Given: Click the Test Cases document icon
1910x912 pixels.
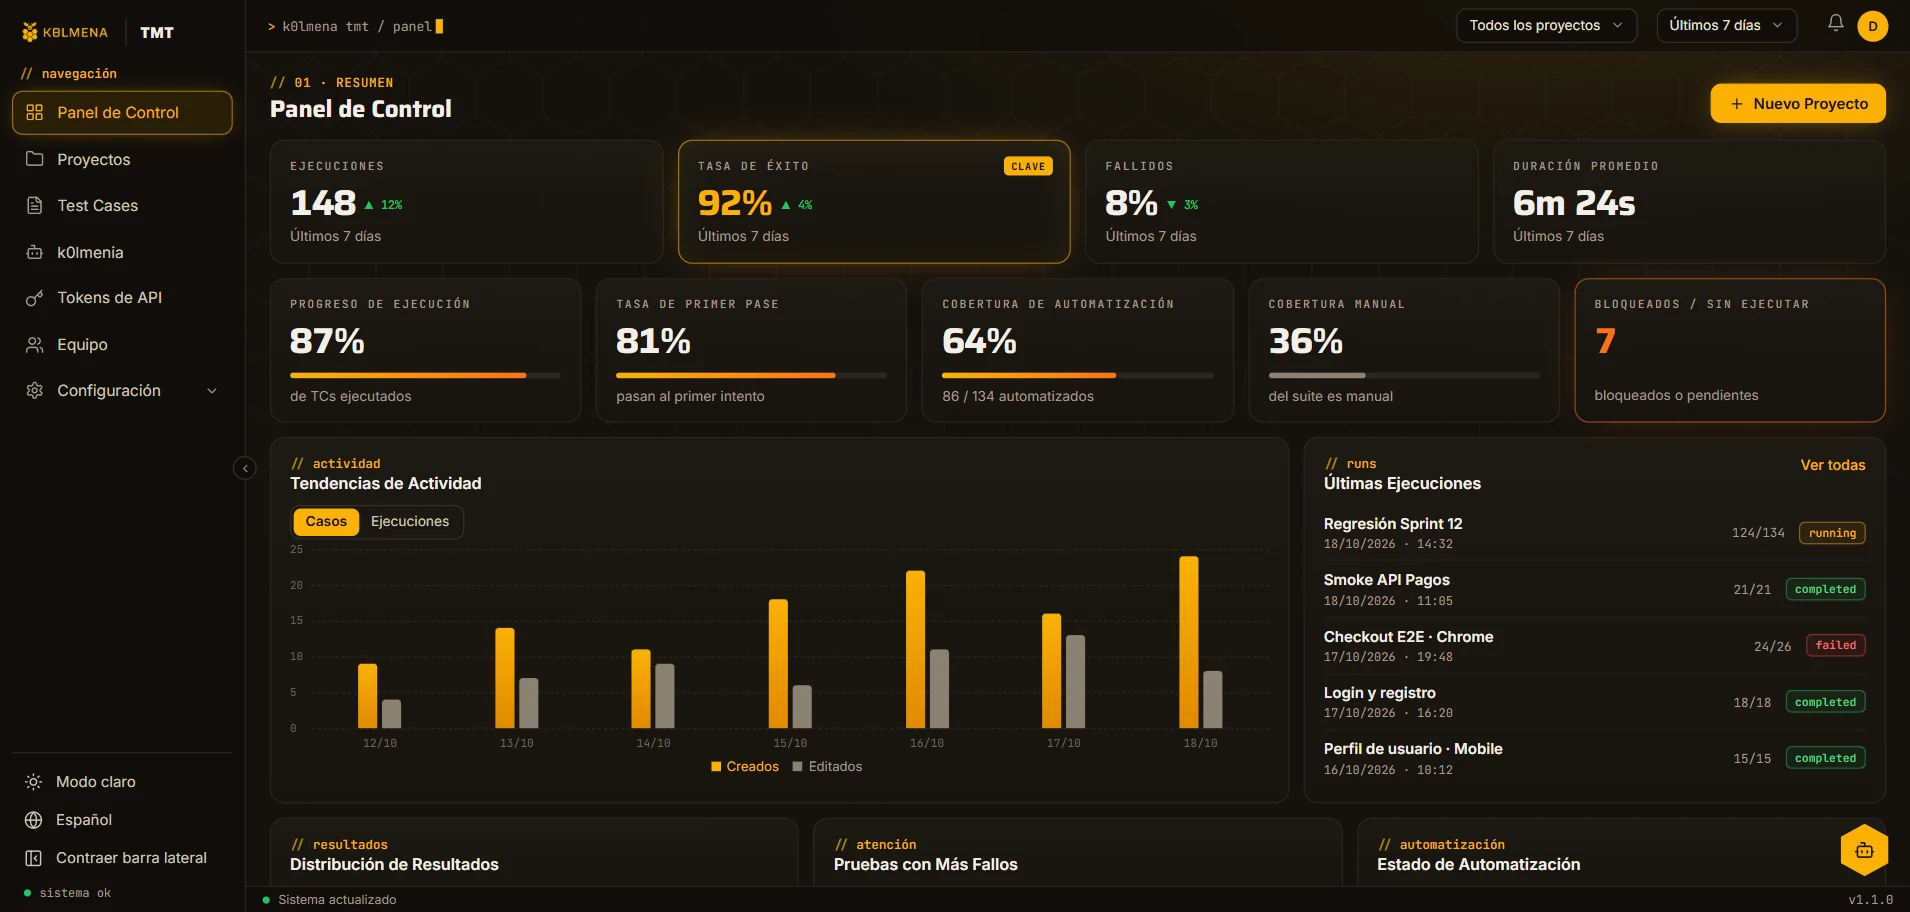Looking at the screenshot, I should [35, 206].
